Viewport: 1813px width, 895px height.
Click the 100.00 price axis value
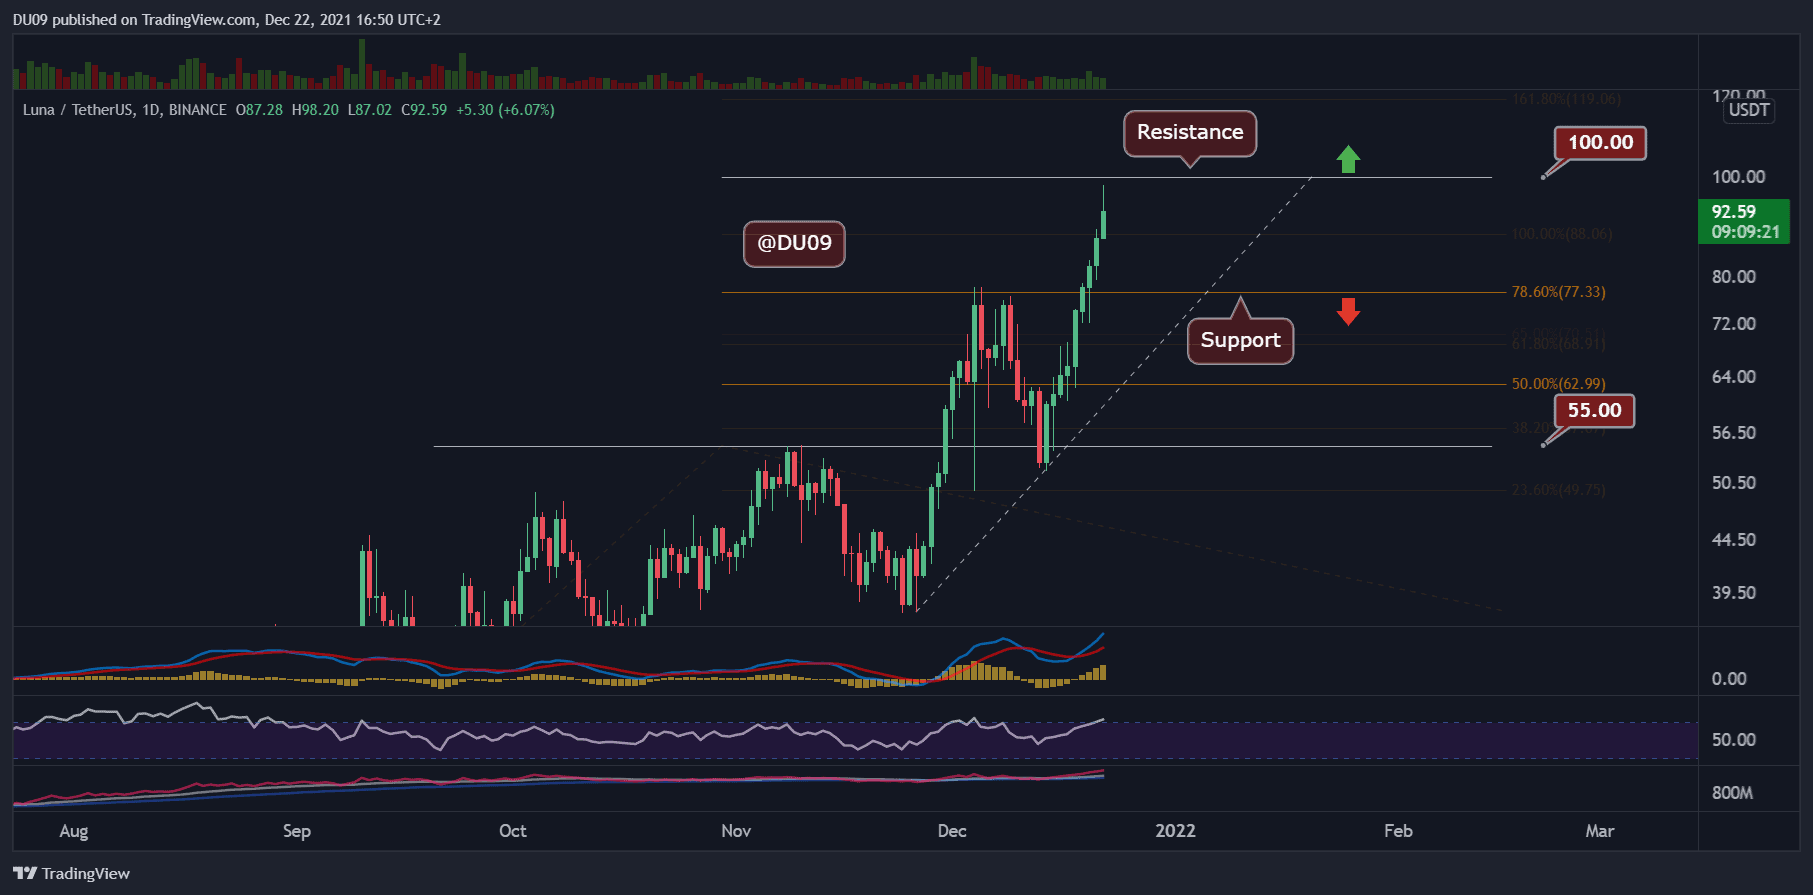click(1738, 177)
